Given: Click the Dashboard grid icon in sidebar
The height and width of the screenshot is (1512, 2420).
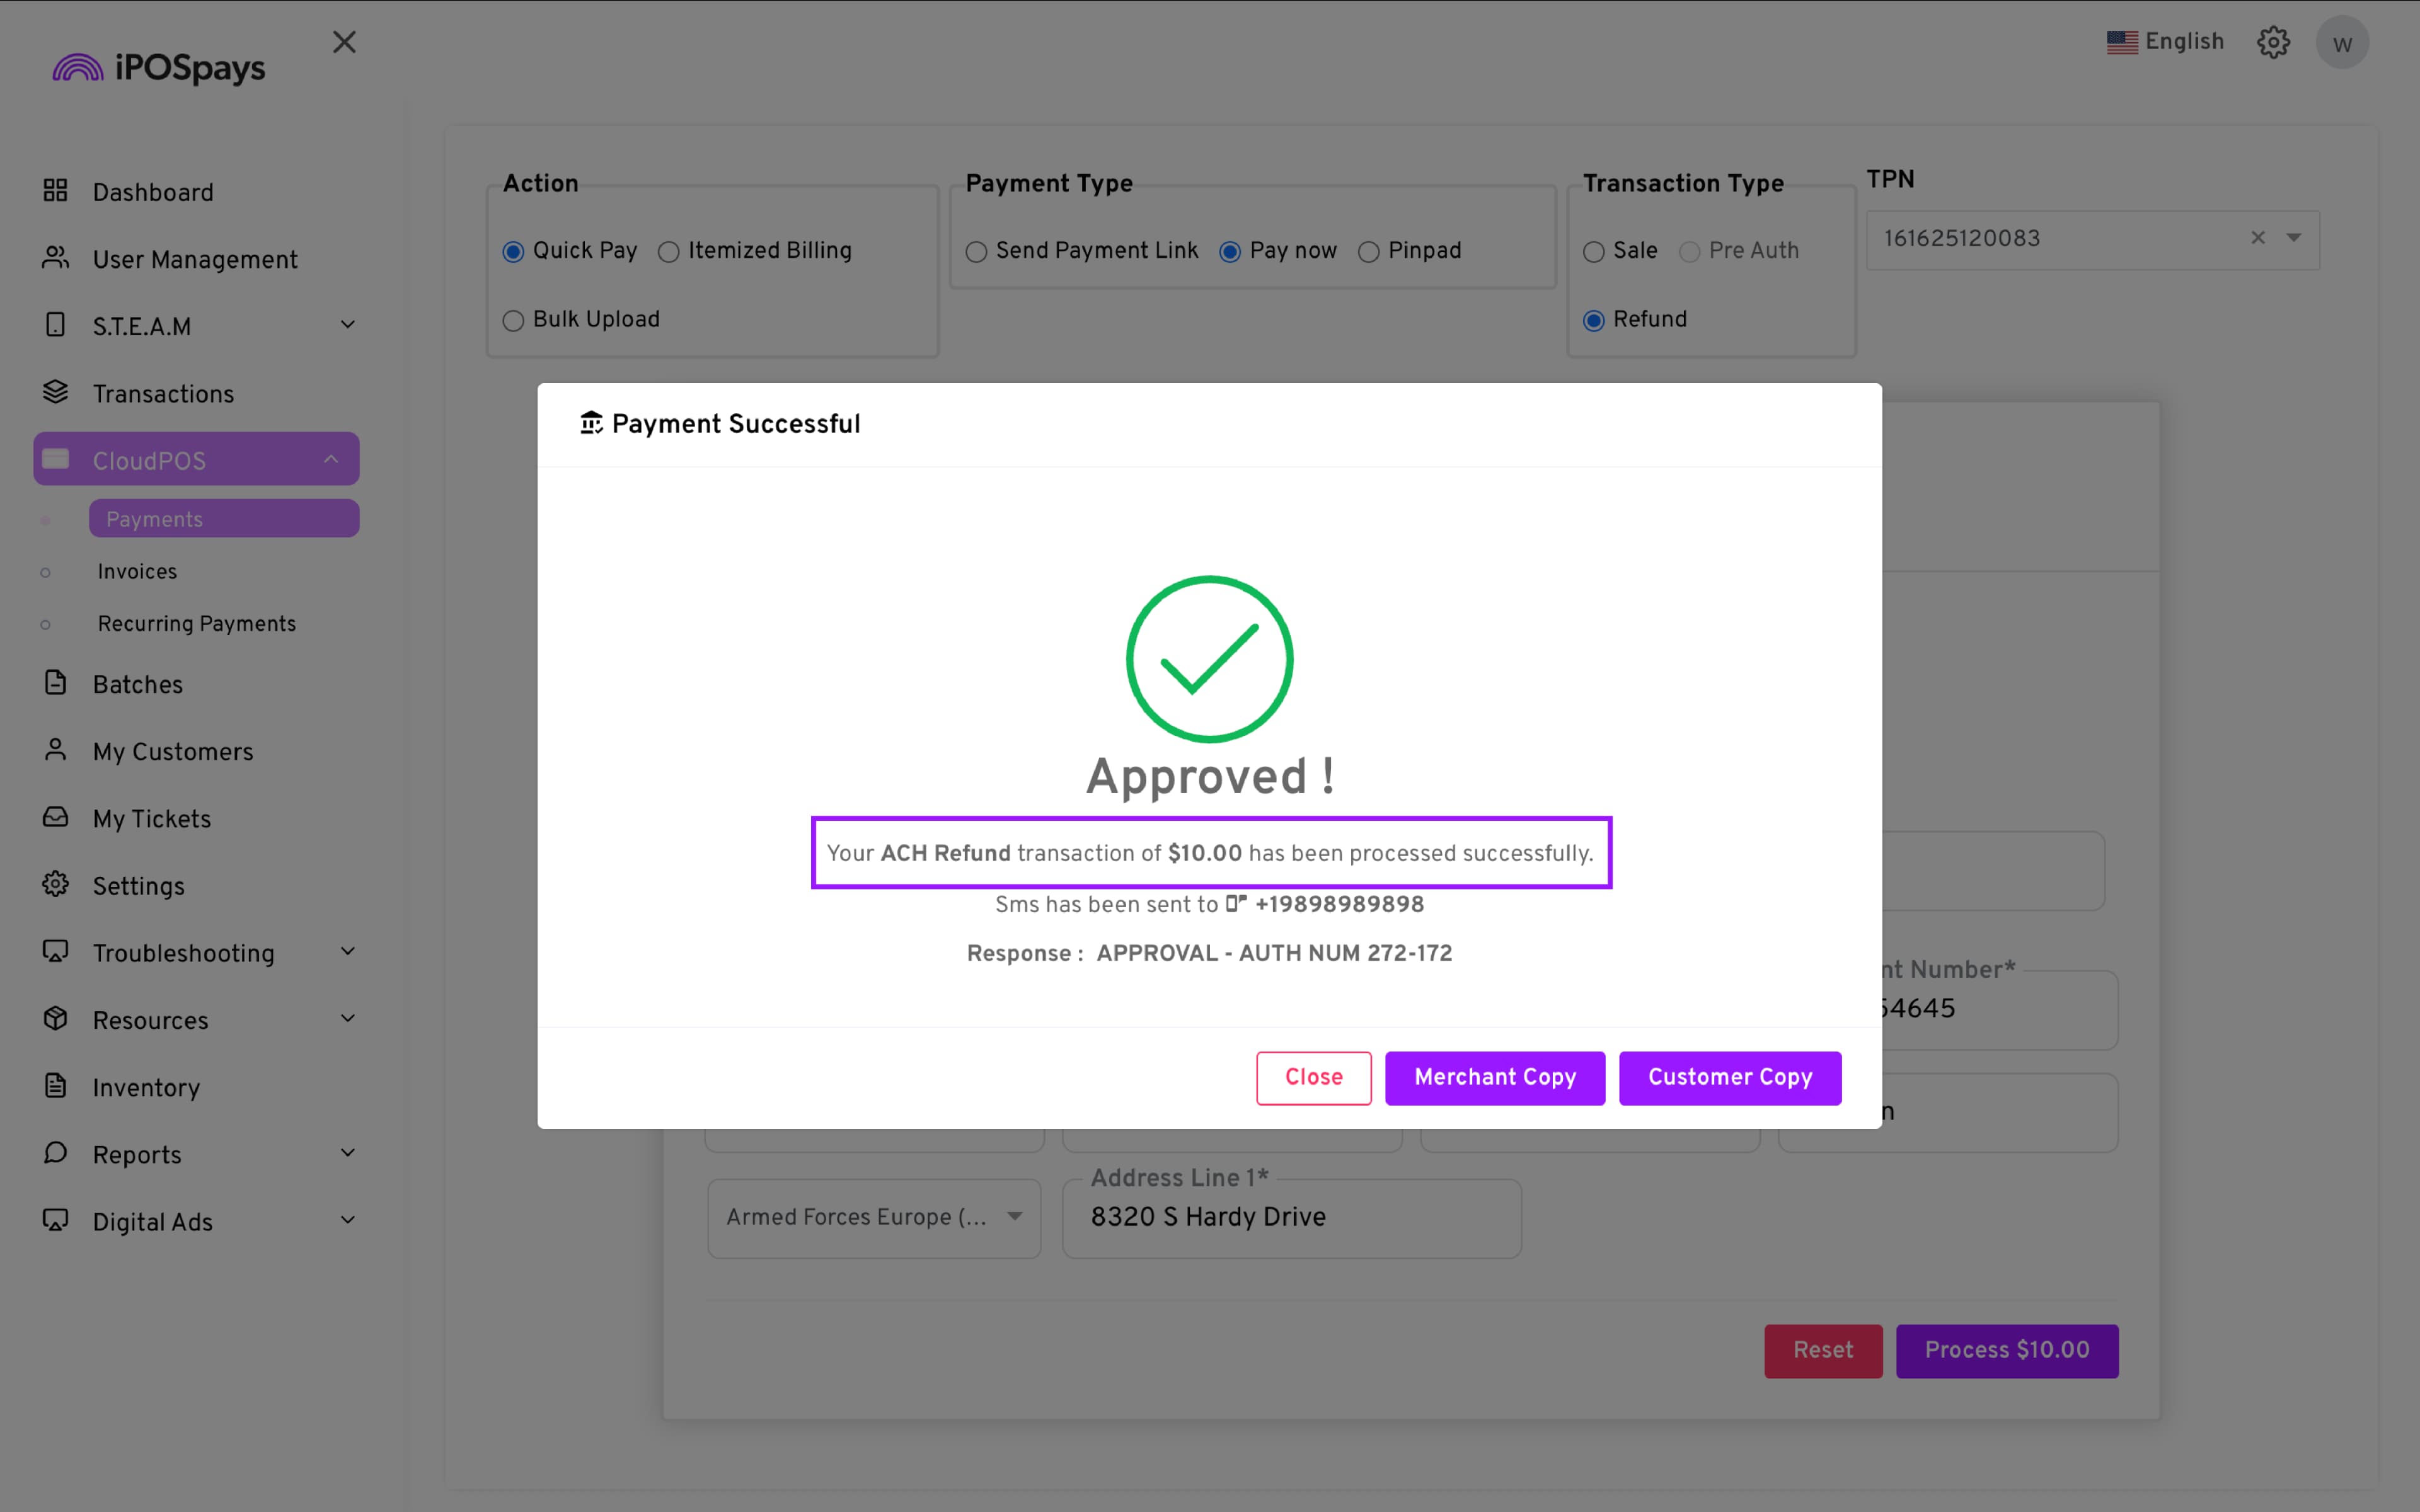Looking at the screenshot, I should (55, 190).
